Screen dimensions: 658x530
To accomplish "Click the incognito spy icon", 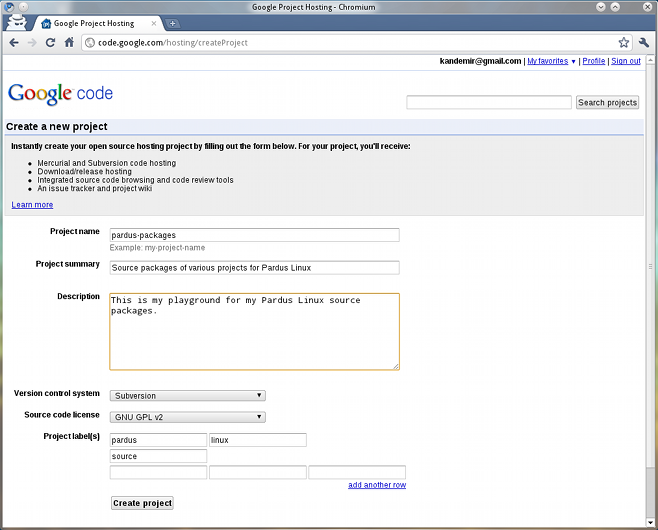I will 17,22.
